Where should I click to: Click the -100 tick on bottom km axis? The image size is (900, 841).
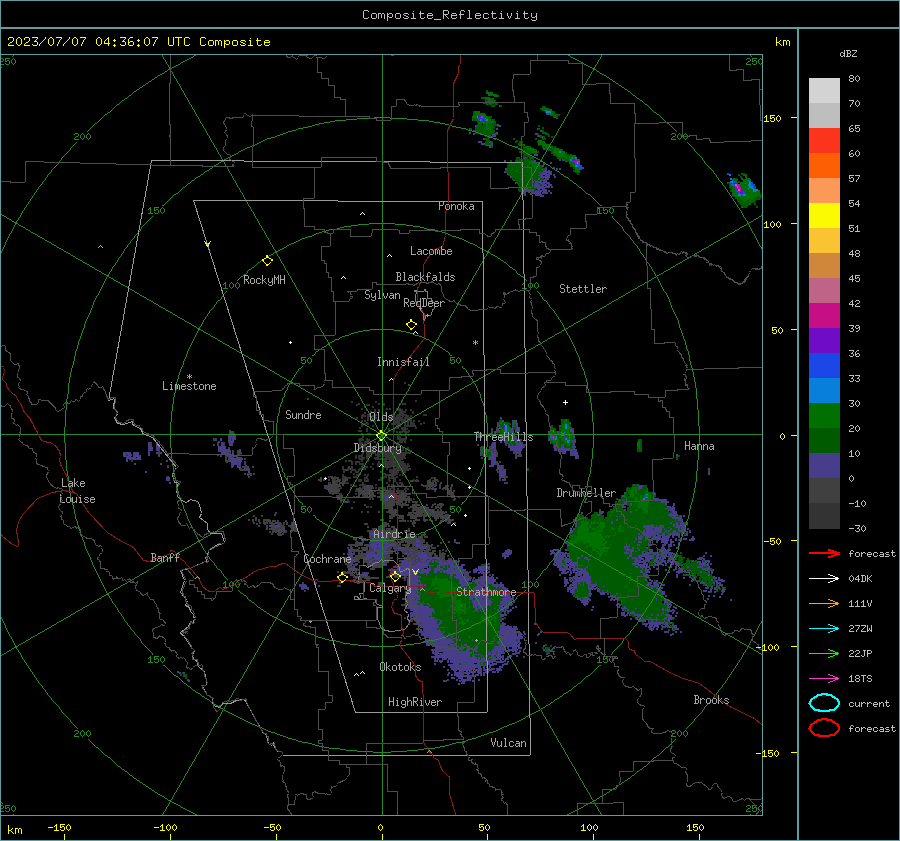(x=165, y=828)
